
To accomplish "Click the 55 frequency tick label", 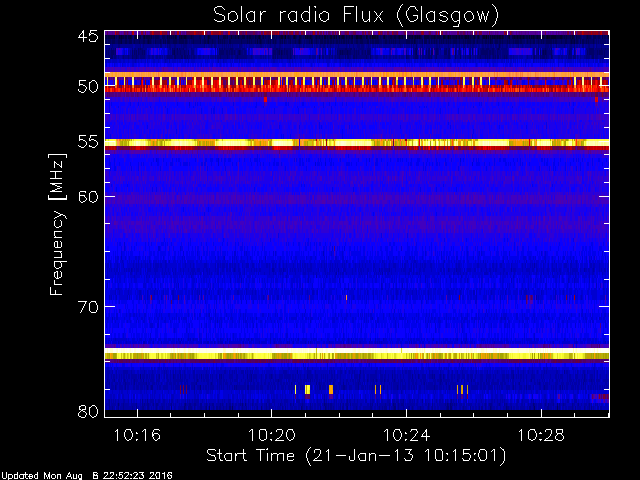I will (88, 142).
